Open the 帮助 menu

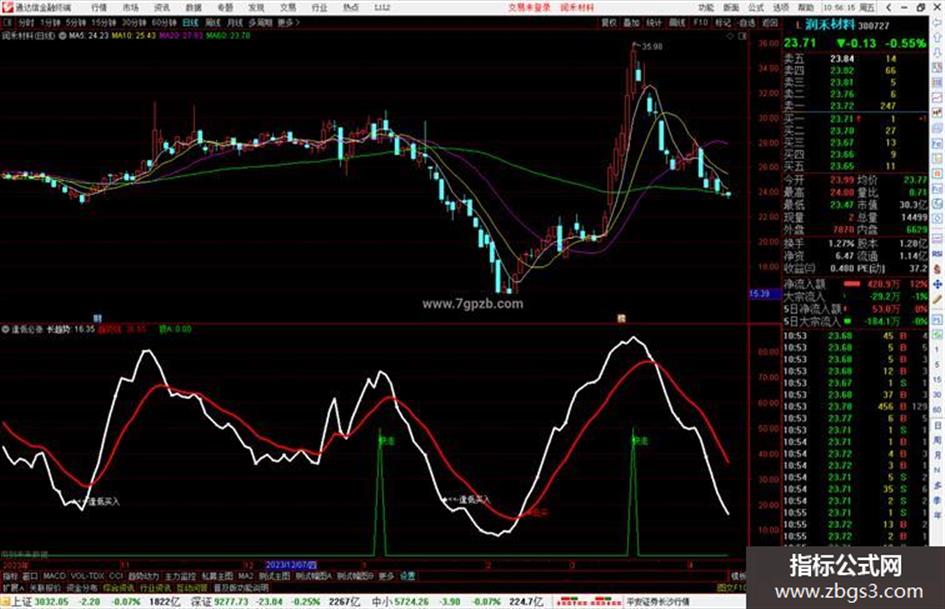806,8
